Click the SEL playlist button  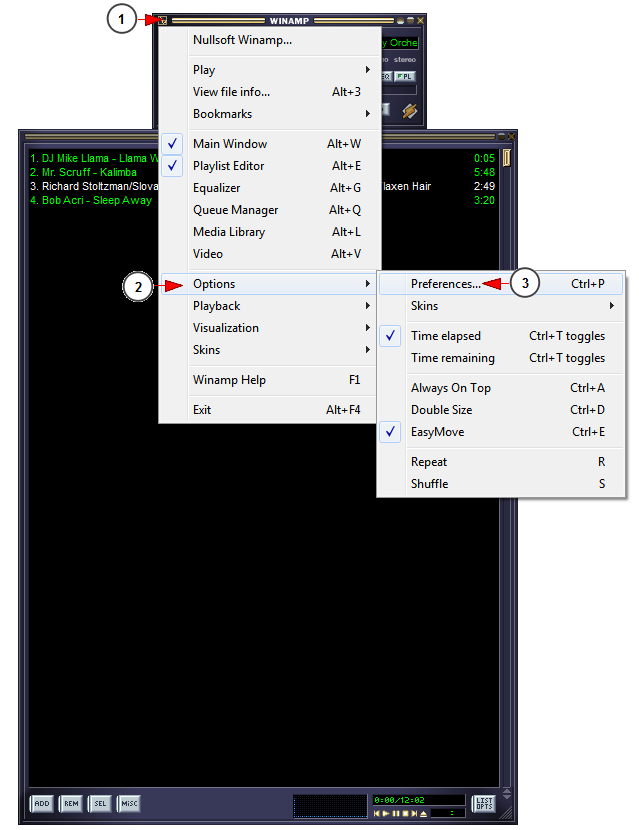point(100,804)
